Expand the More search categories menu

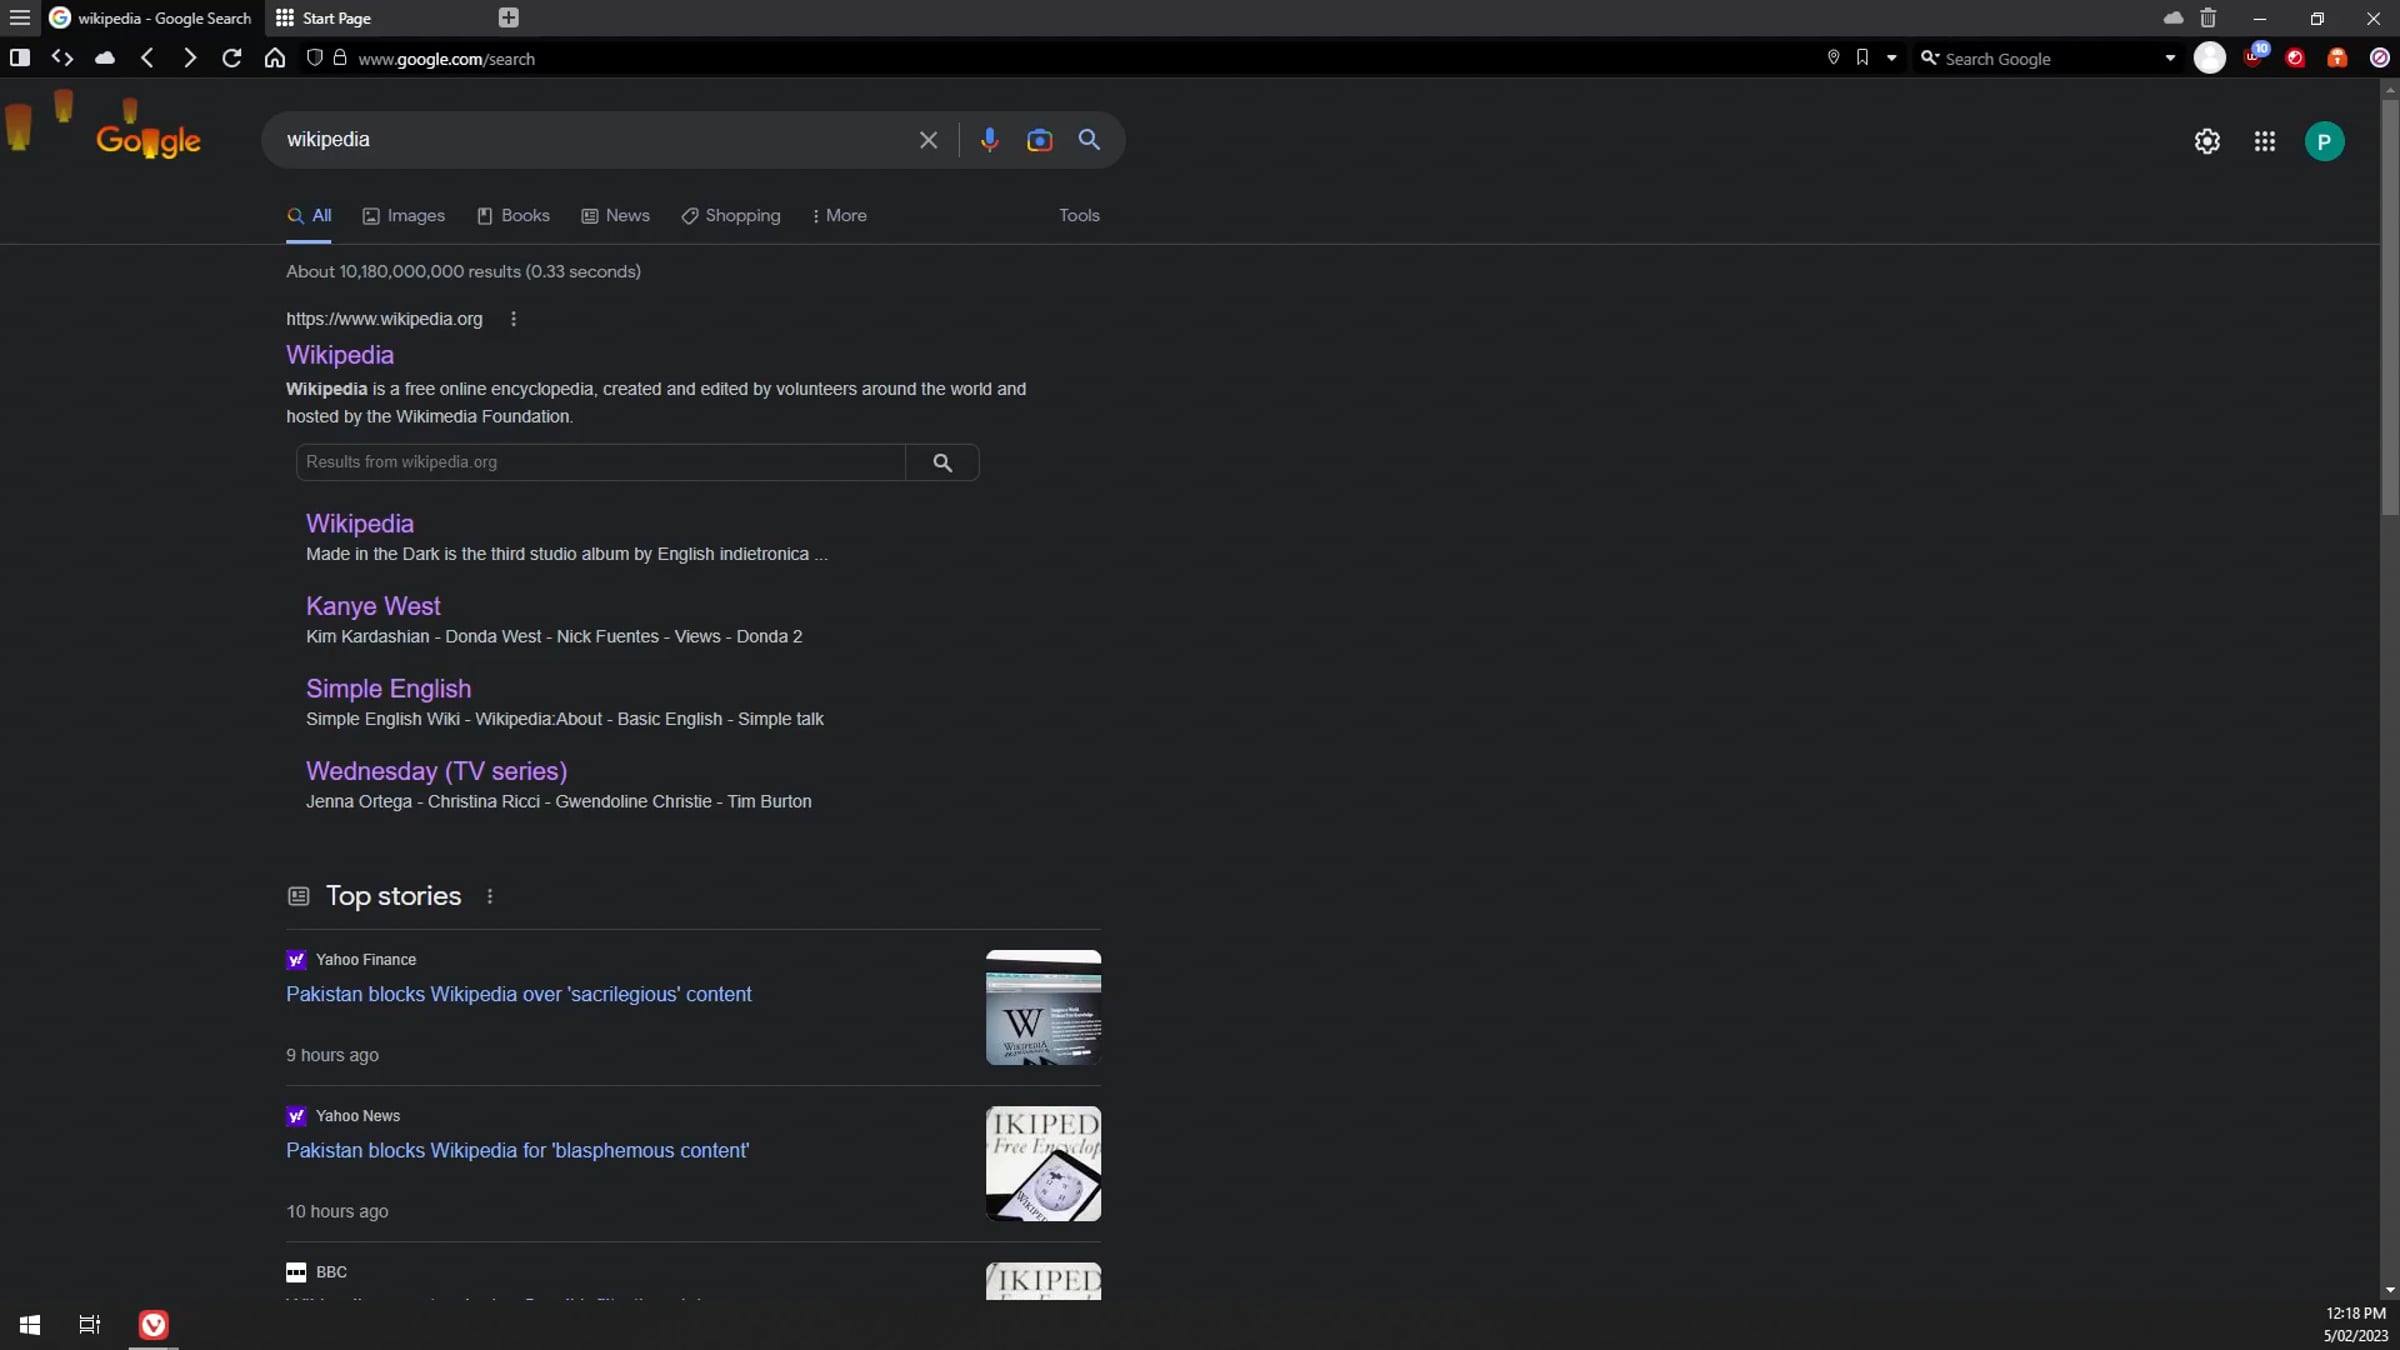click(840, 216)
